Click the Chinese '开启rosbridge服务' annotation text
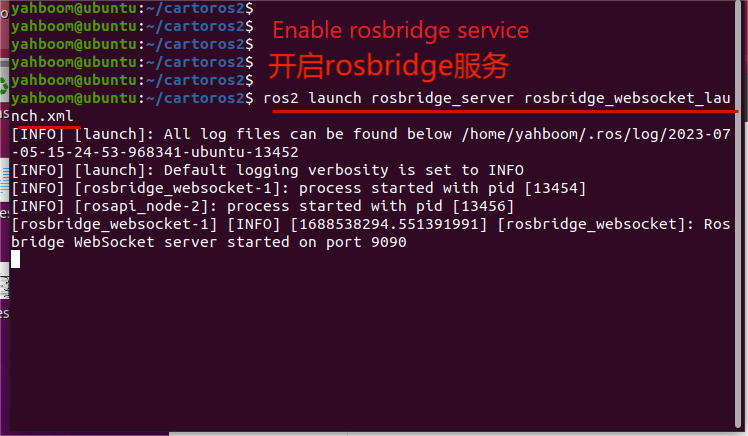The height and width of the screenshot is (436, 748). click(x=389, y=66)
